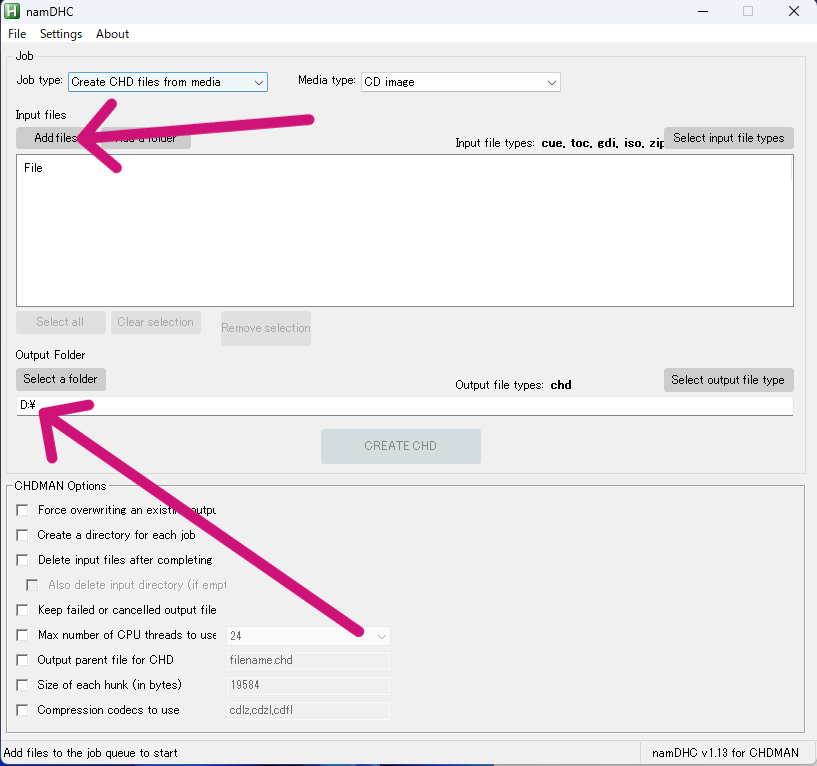Click the Clear selection button
This screenshot has height=766, width=817.
click(155, 322)
